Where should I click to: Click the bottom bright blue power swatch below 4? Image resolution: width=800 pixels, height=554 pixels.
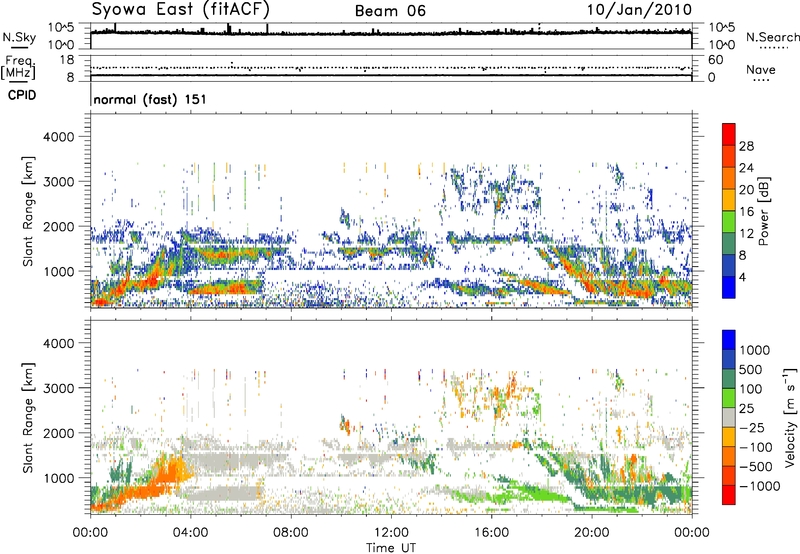(x=729, y=287)
